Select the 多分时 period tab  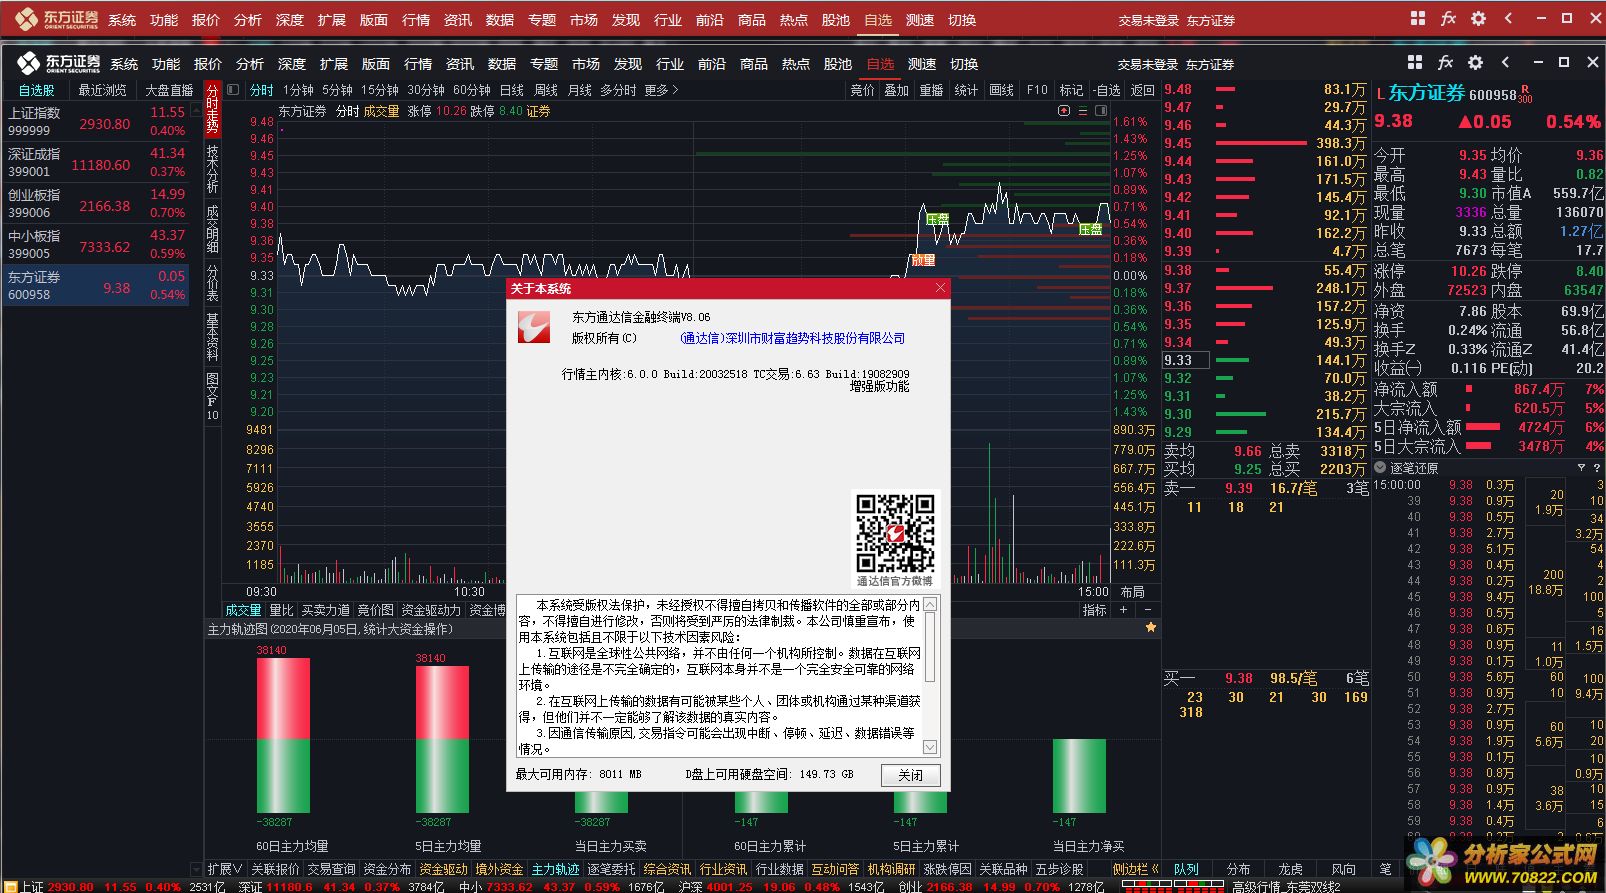(618, 90)
